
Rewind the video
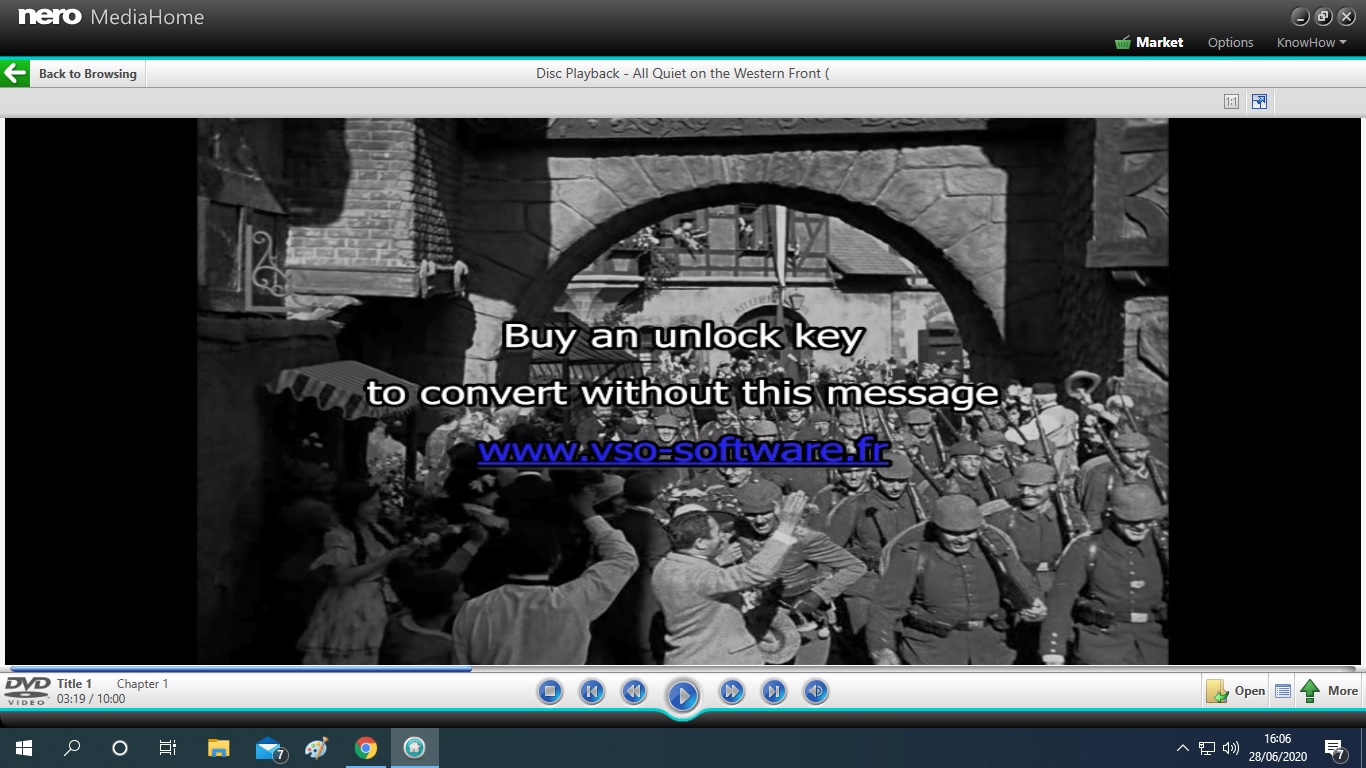point(634,691)
